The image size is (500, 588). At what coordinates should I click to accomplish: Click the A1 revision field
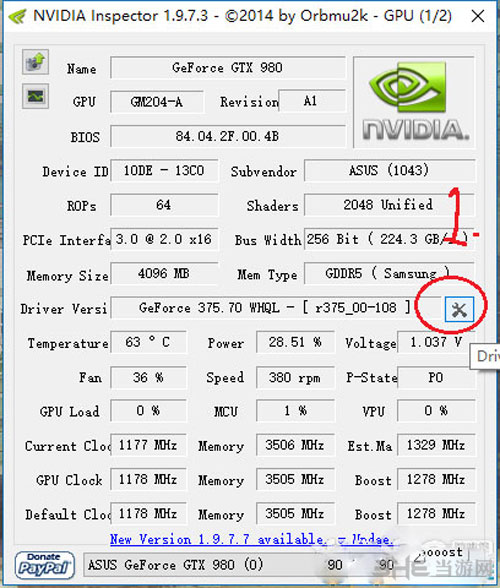(x=311, y=101)
